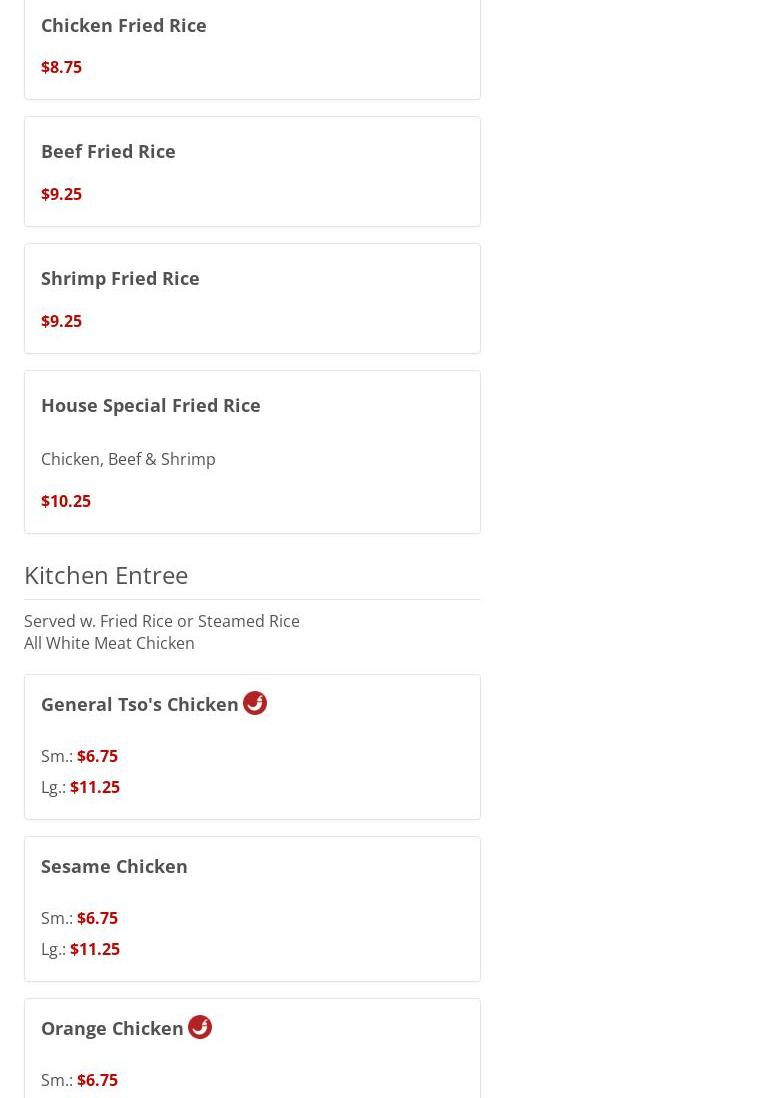The width and height of the screenshot is (770, 1098).
Task: Click spicy pepper icon beside Orange Chicken
Action: coord(200,1027)
